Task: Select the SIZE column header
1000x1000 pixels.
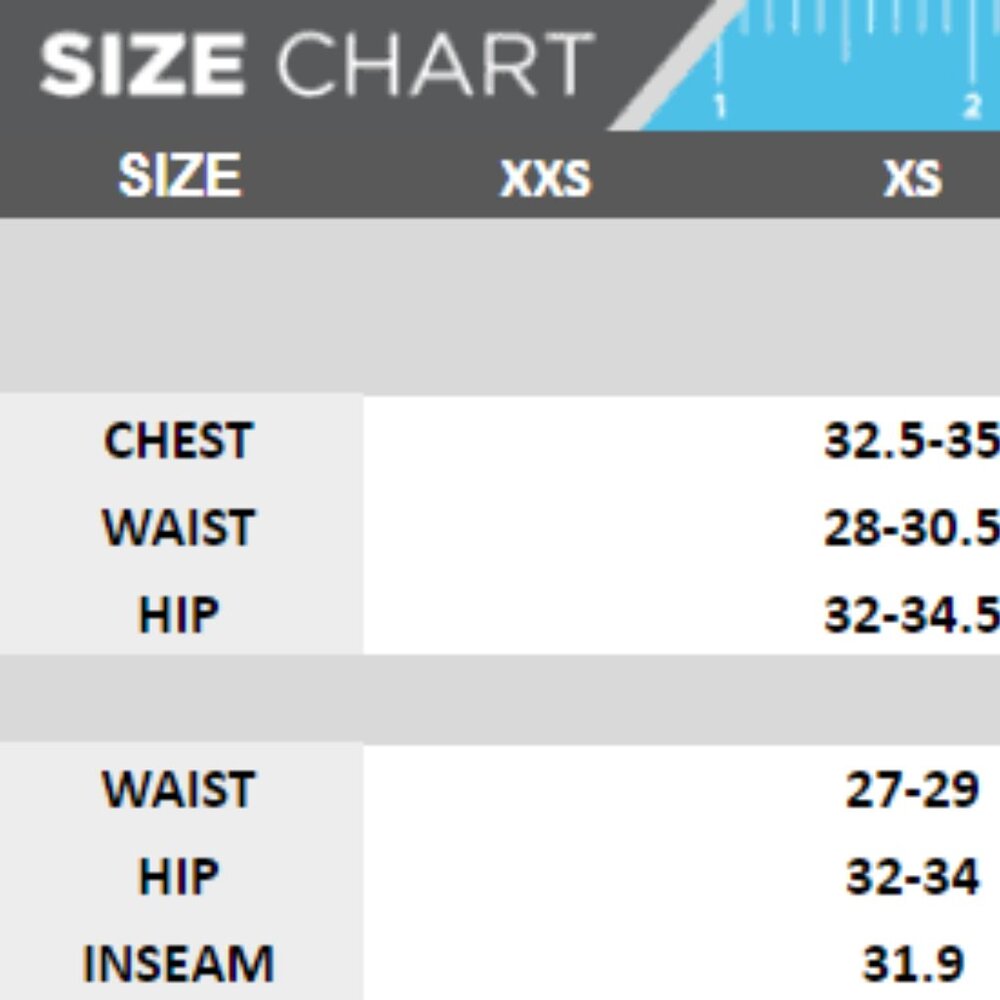Action: point(180,177)
